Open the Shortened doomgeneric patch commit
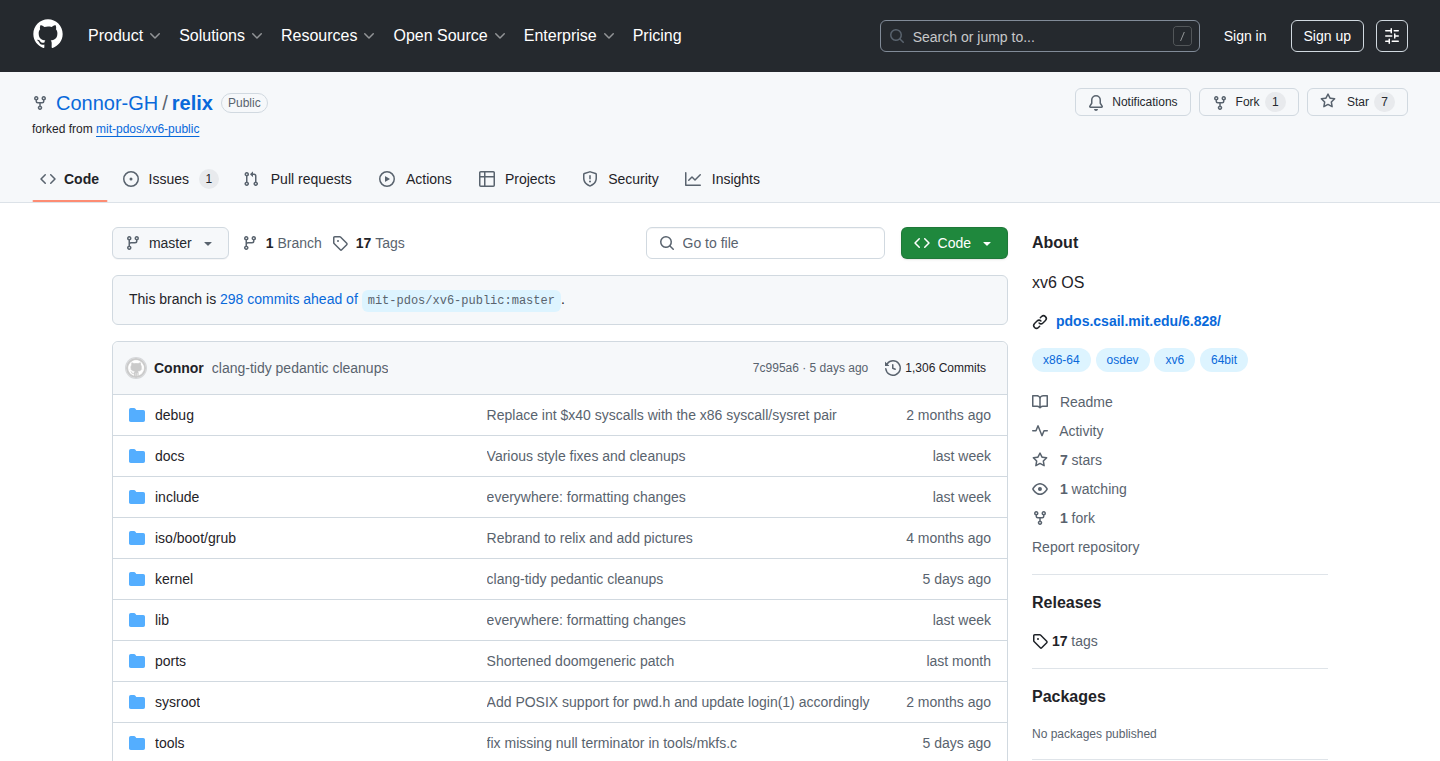Screen dimensions: 1440x761 [580, 661]
